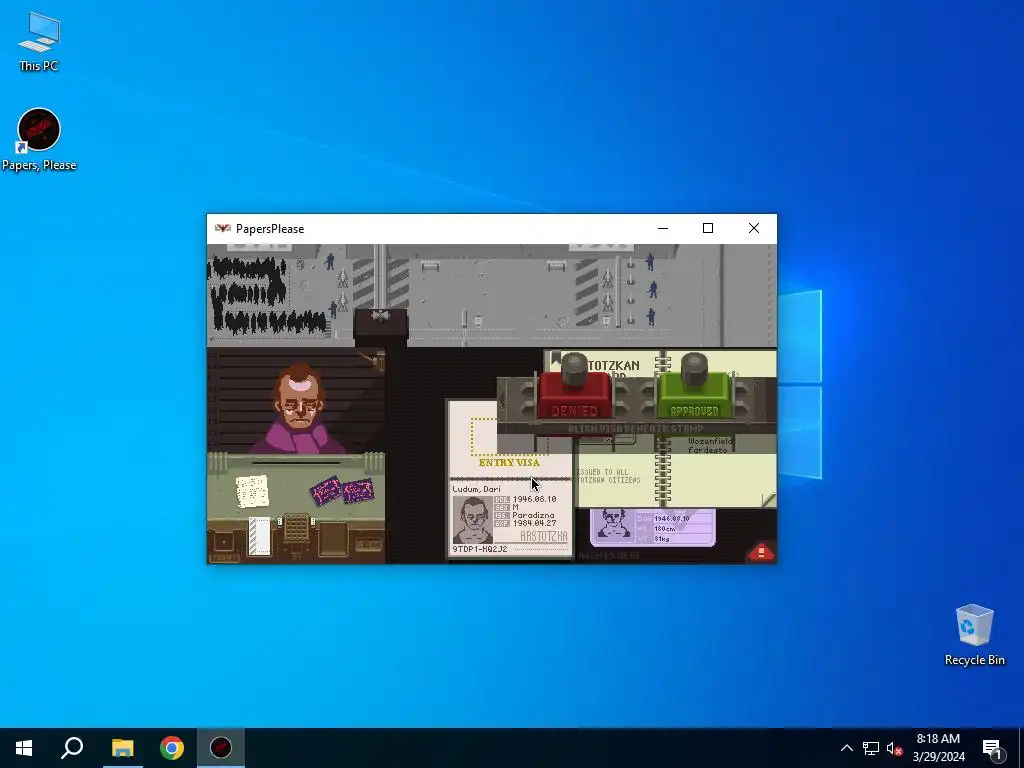Image resolution: width=1024 pixels, height=768 pixels.
Task: Pick up the white transcript paper on counter
Action: 252,491
